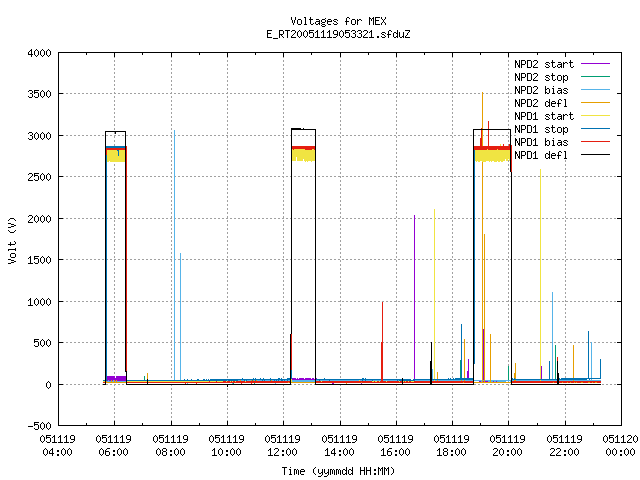Click the "NPD2 start" legend label

[x=544, y=64]
